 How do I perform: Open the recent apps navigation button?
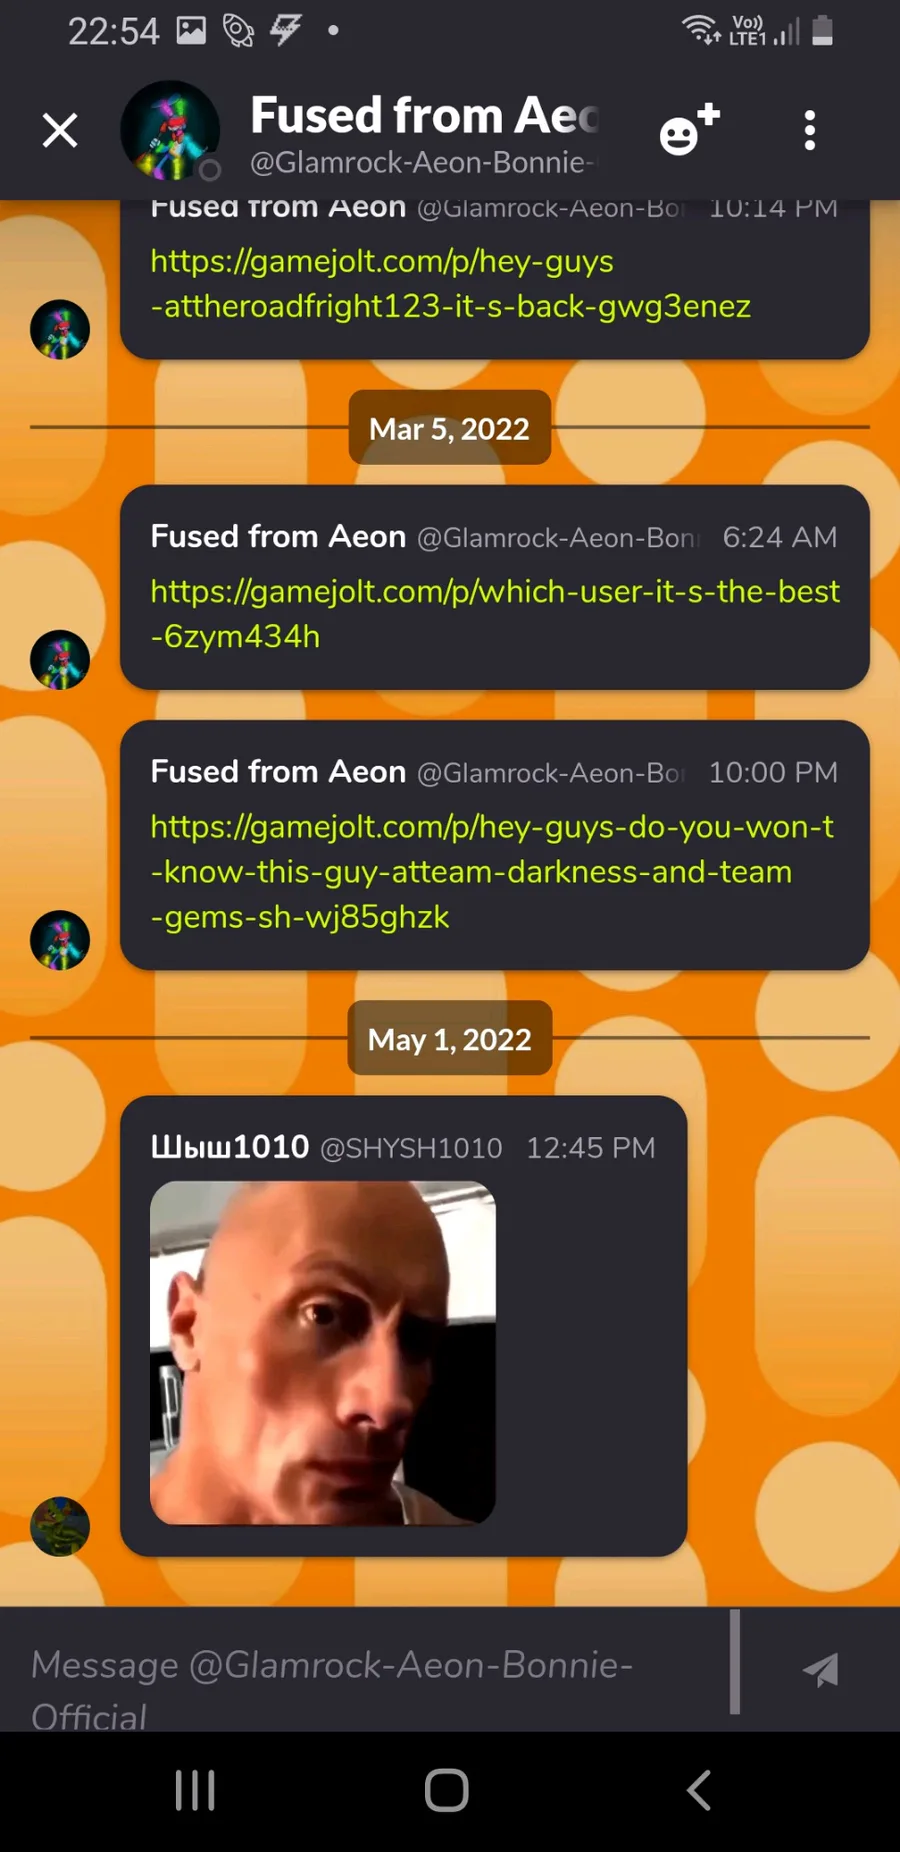pyautogui.click(x=195, y=1790)
